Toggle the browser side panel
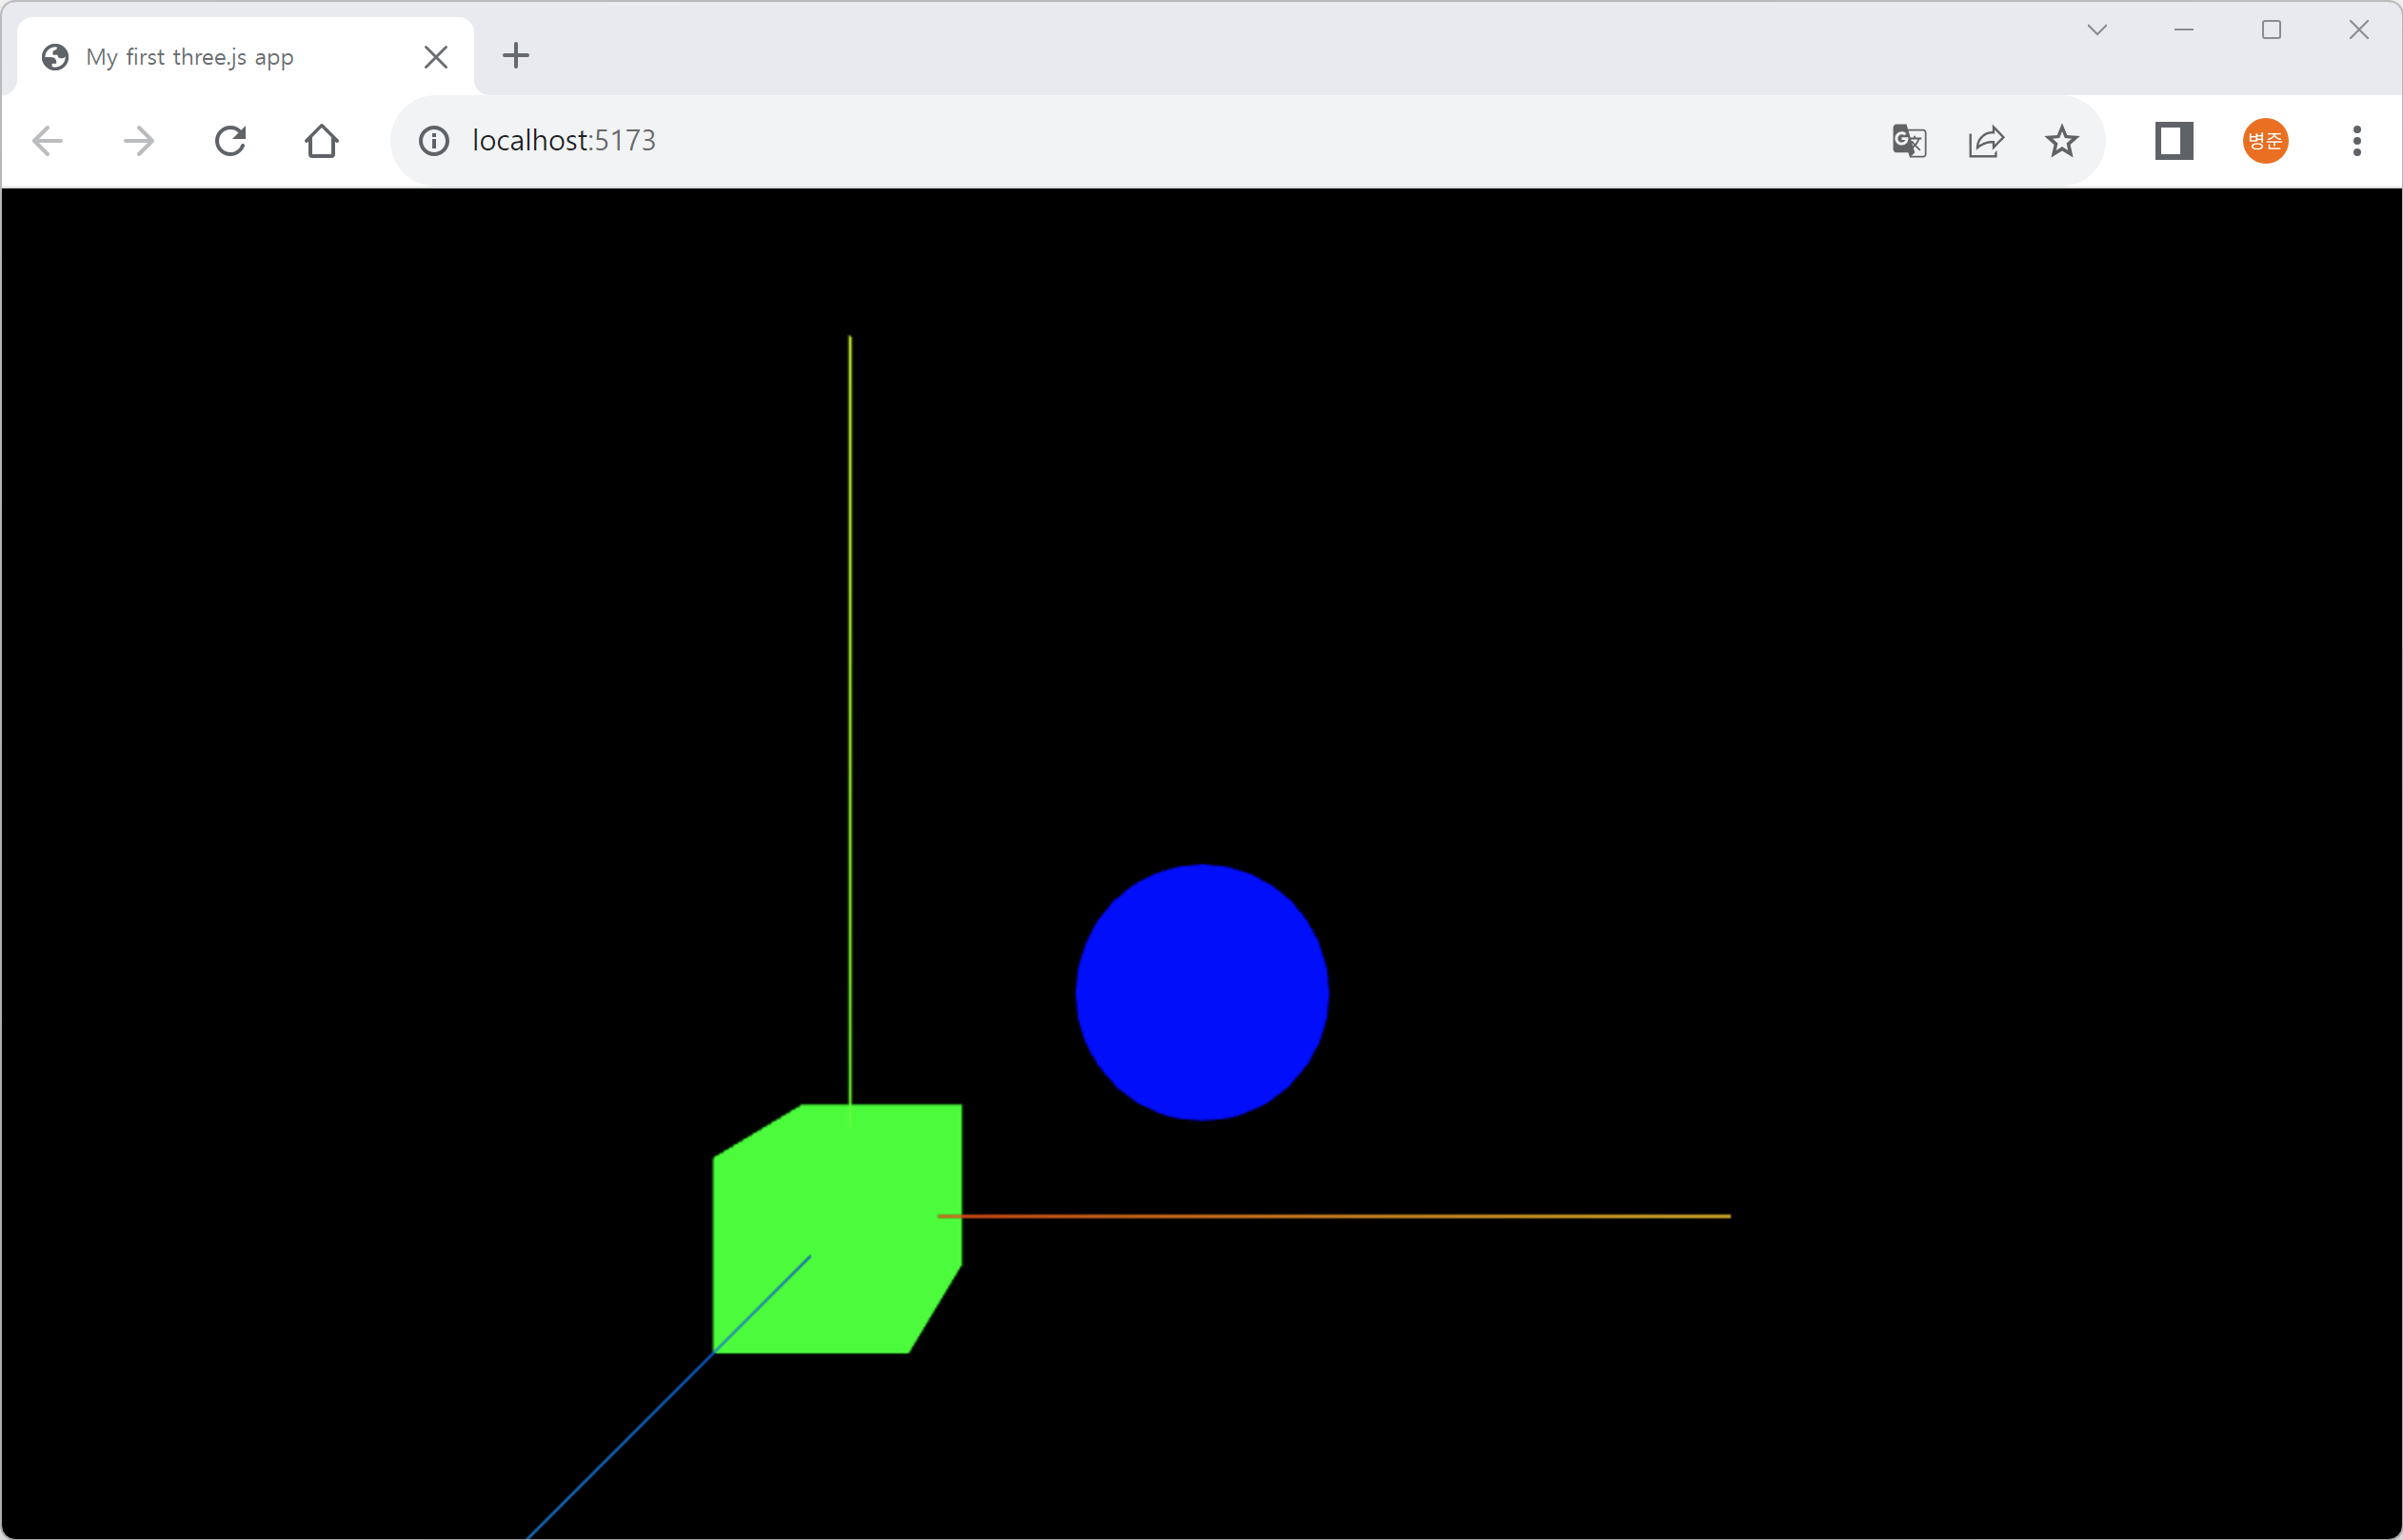 point(2174,141)
